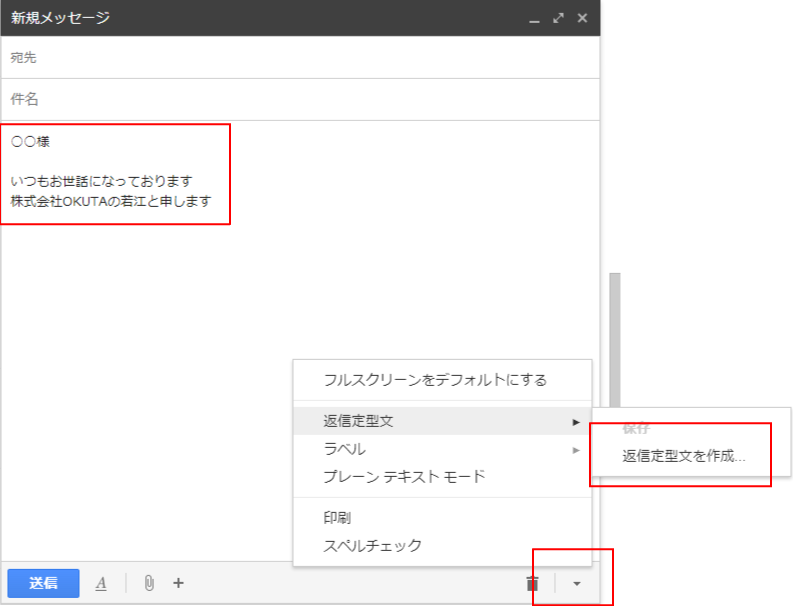Toggle プレーン テキスト モード
The height and width of the screenshot is (606, 793).
(x=404, y=477)
